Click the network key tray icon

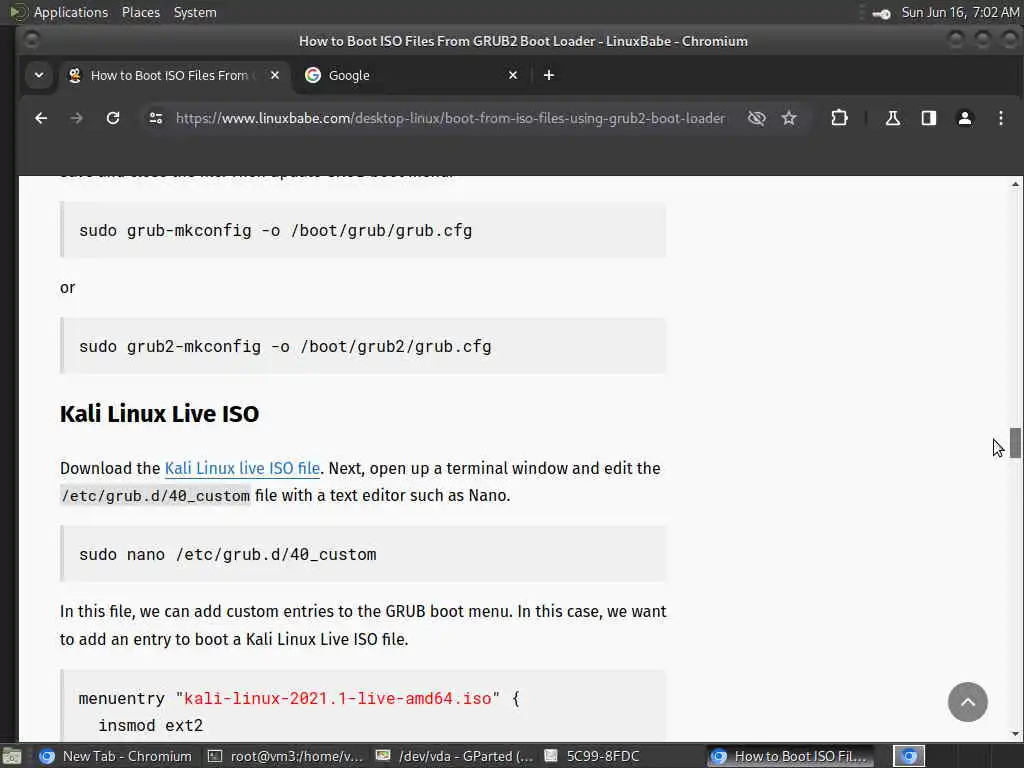(882, 13)
